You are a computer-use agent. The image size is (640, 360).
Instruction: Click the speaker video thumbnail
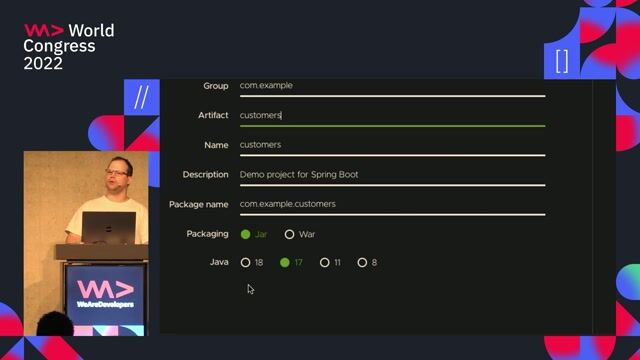(86, 244)
